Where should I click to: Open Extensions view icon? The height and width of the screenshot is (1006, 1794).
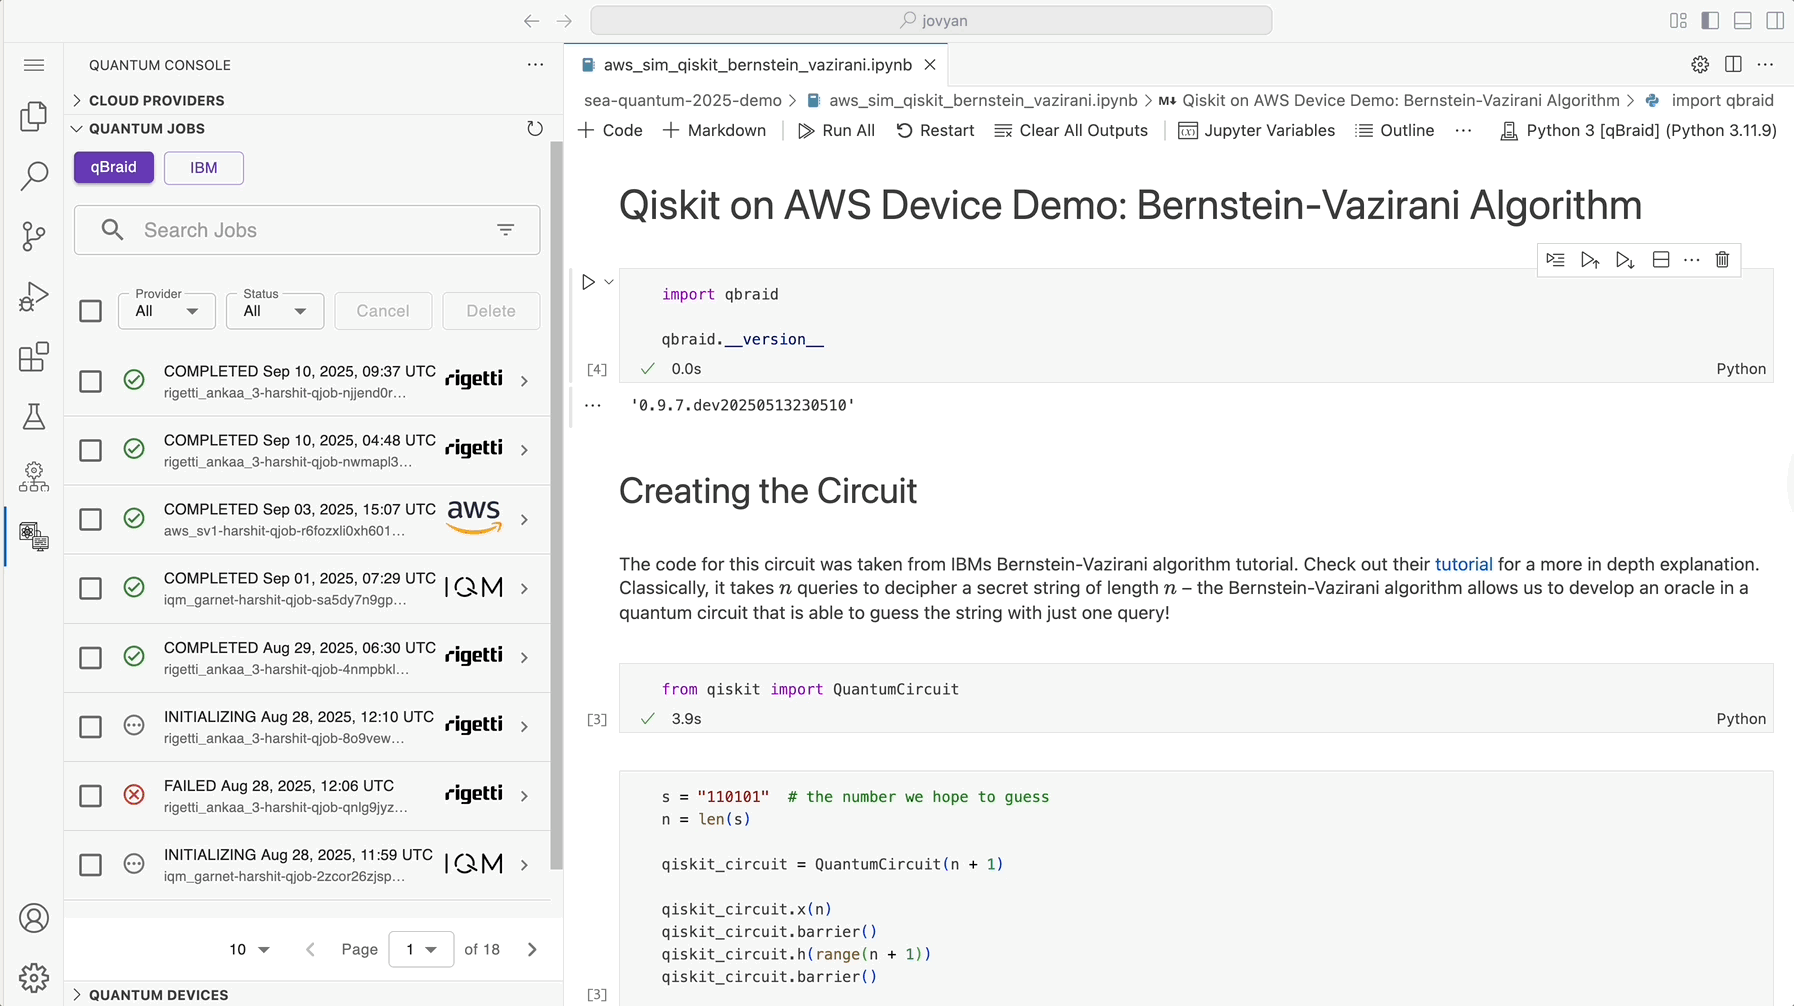point(34,357)
